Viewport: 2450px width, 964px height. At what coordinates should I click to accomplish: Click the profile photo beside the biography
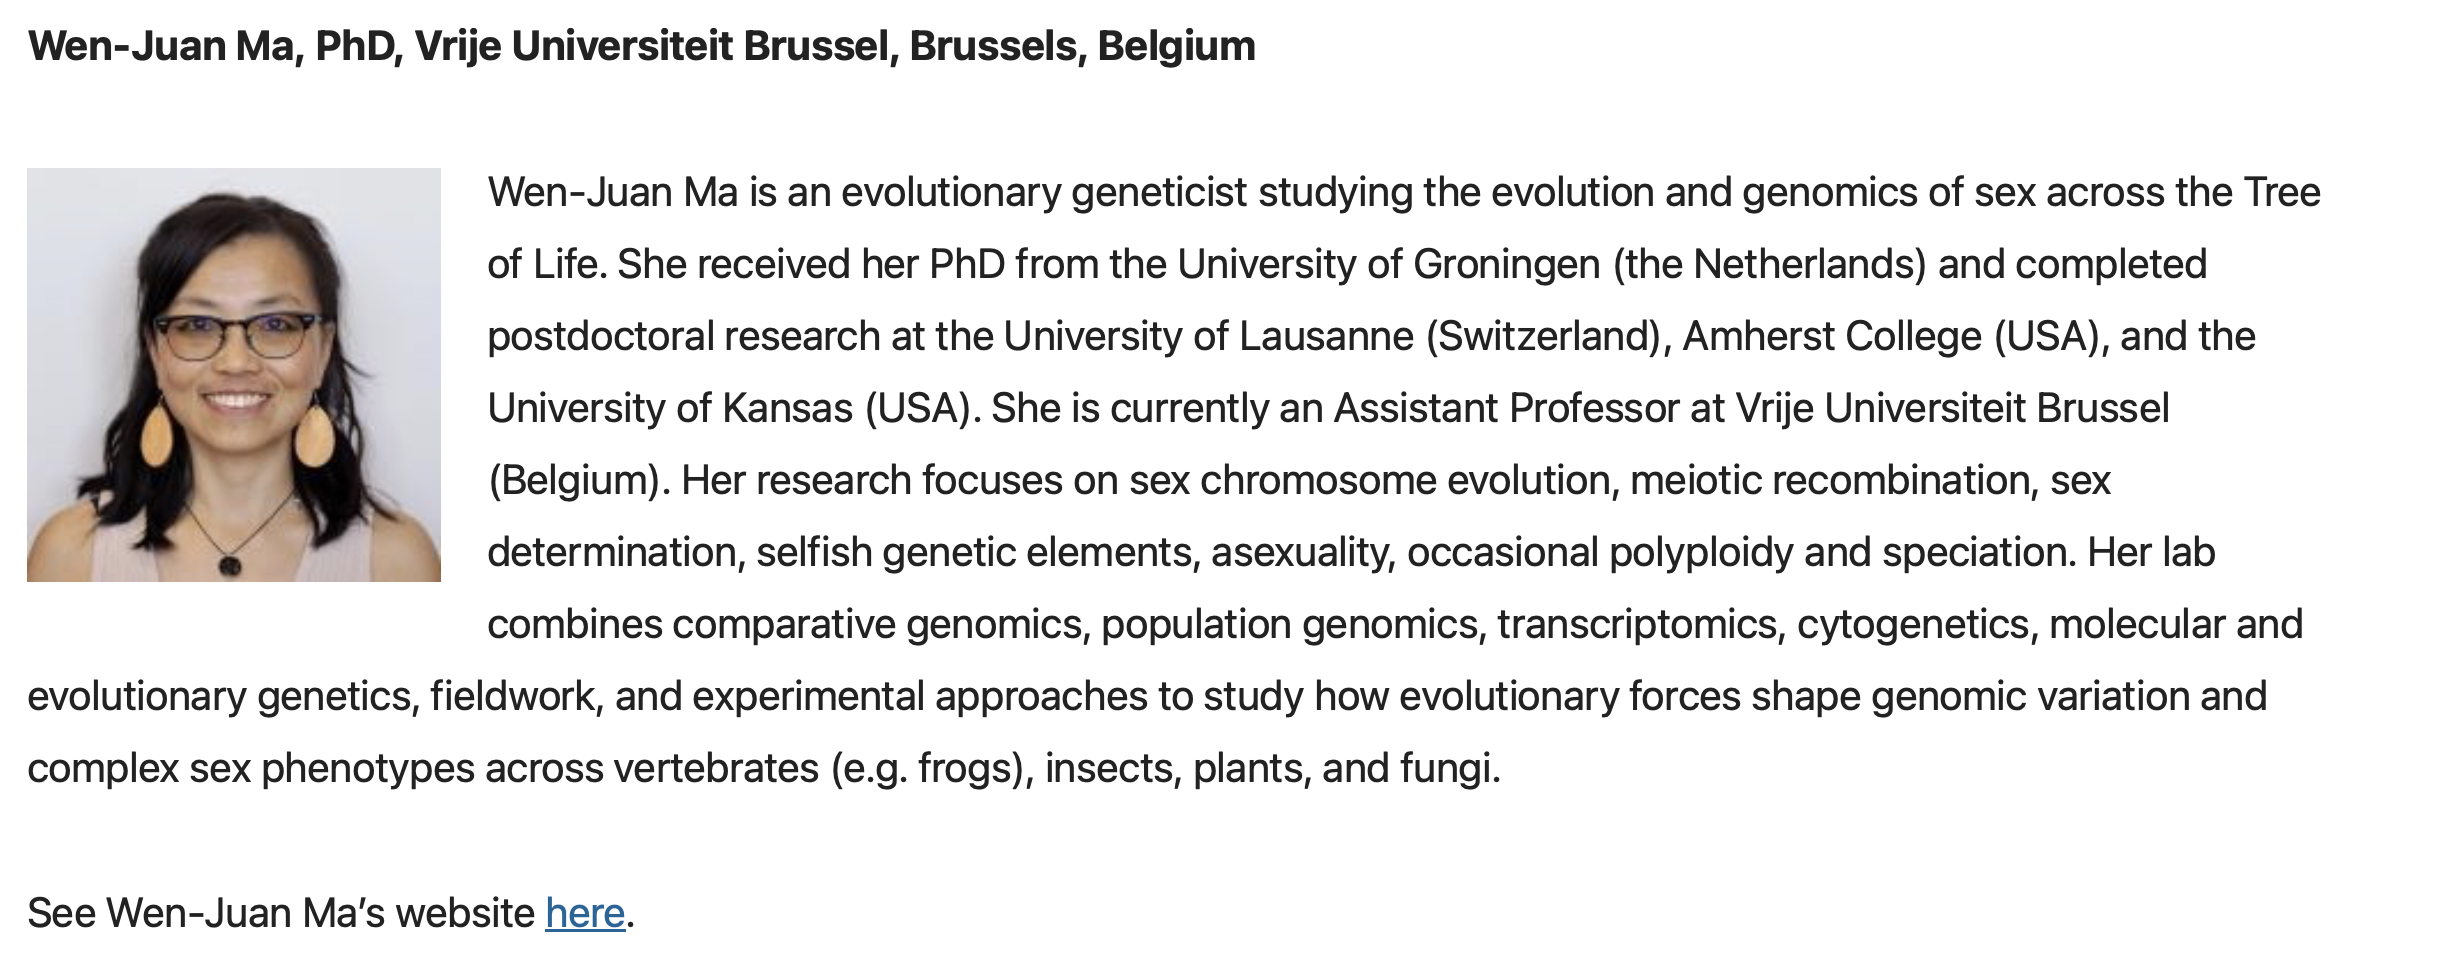coord(234,375)
